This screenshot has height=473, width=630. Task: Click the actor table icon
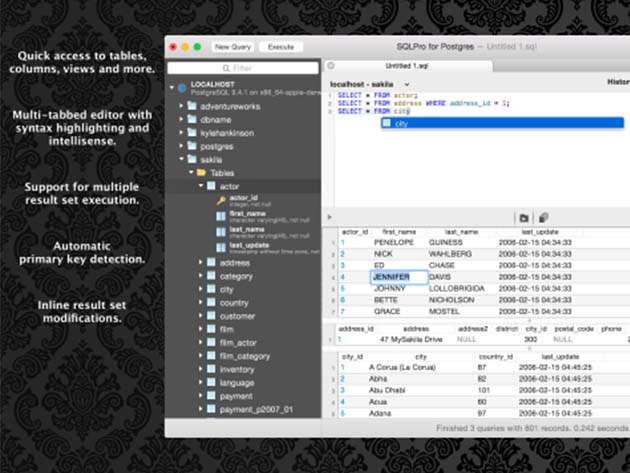tap(211, 186)
